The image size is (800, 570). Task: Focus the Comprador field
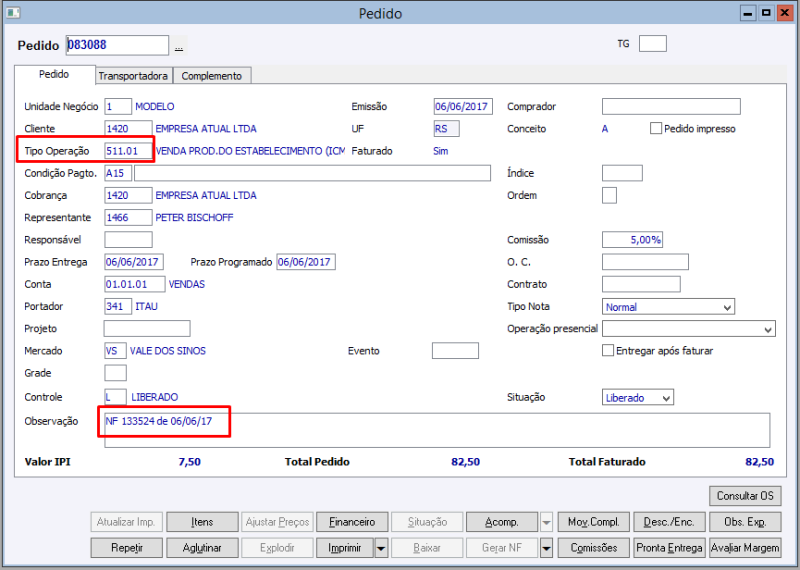671,107
